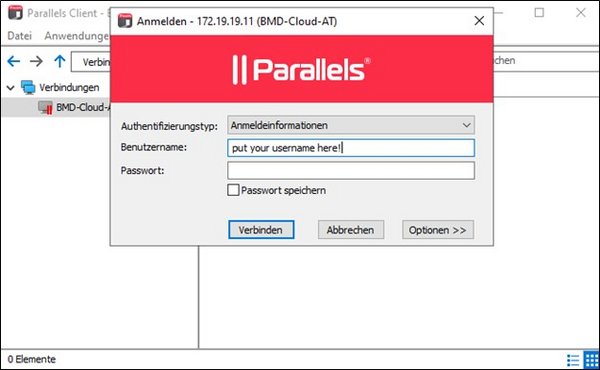The image size is (600, 370).
Task: Click the Parallels Client title bar icon
Action: pos(15,13)
